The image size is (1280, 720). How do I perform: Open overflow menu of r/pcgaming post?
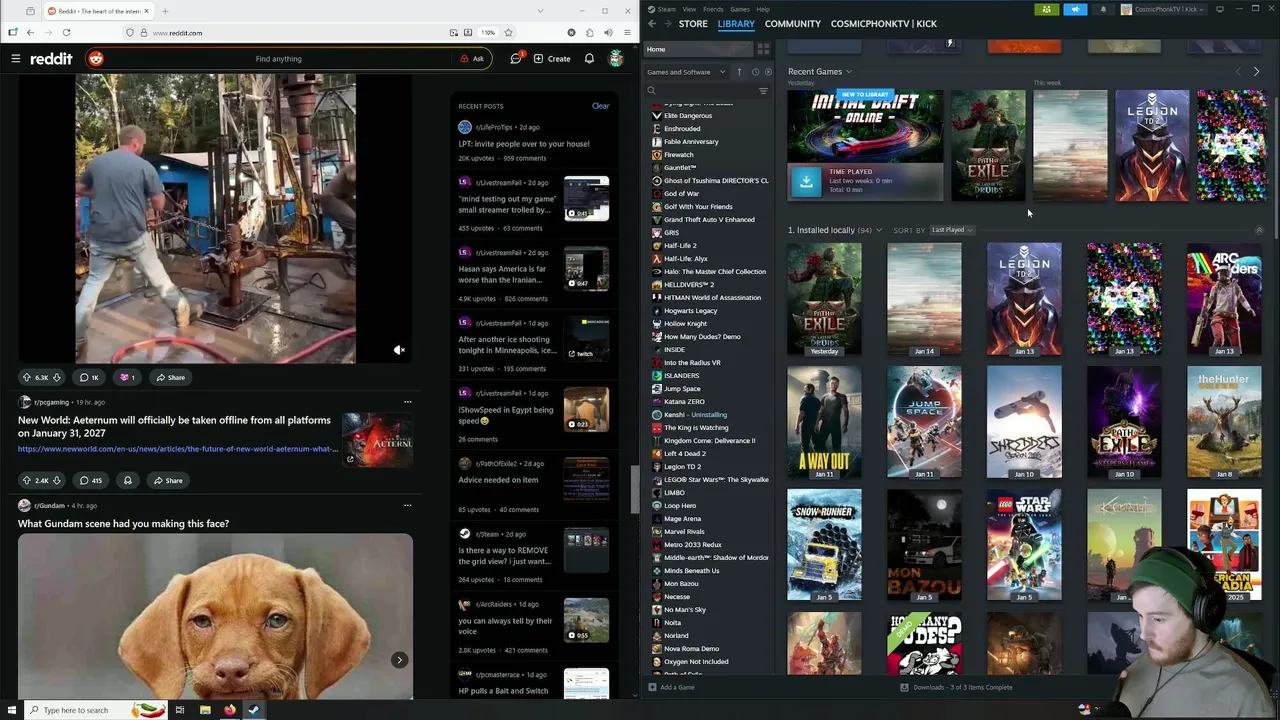pyautogui.click(x=407, y=402)
